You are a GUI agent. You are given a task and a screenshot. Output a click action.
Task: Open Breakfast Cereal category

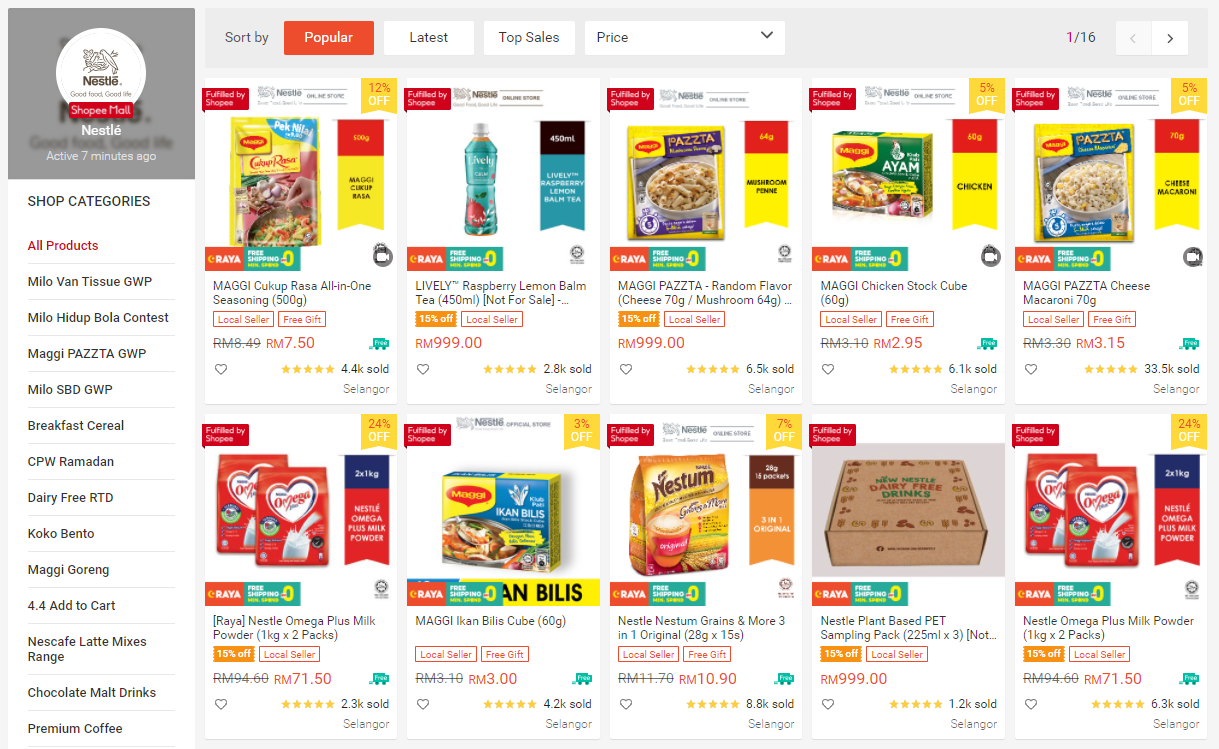76,425
